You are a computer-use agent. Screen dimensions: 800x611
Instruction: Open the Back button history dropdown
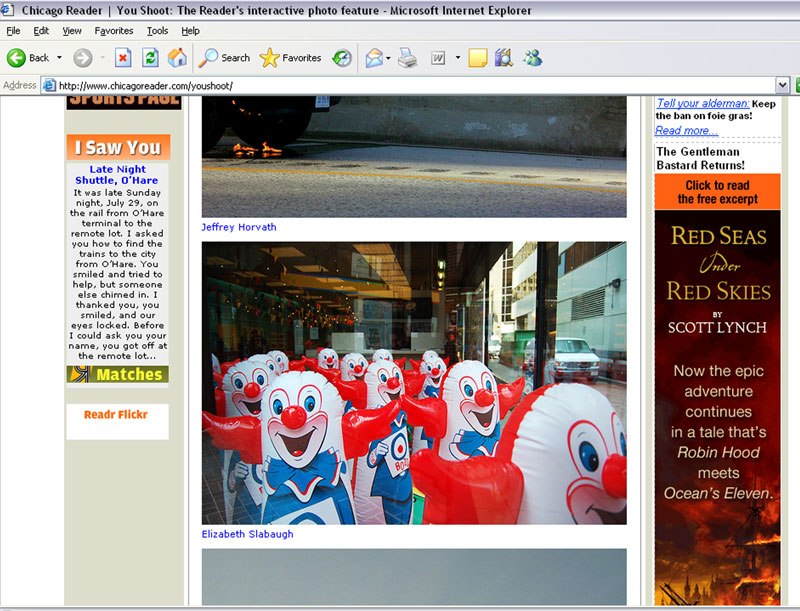59,58
